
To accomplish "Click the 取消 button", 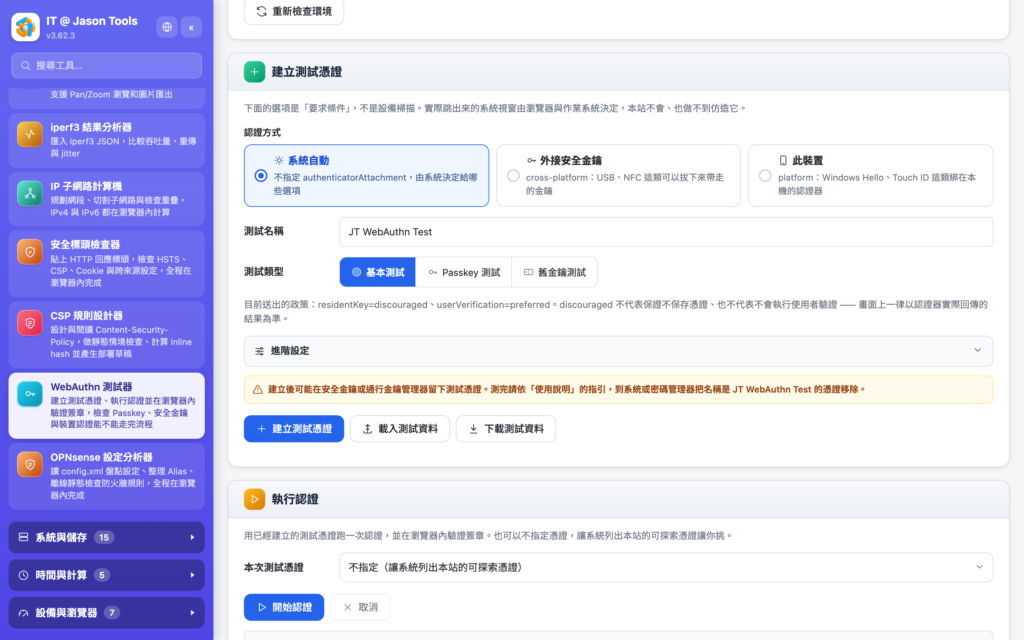I will [360, 607].
